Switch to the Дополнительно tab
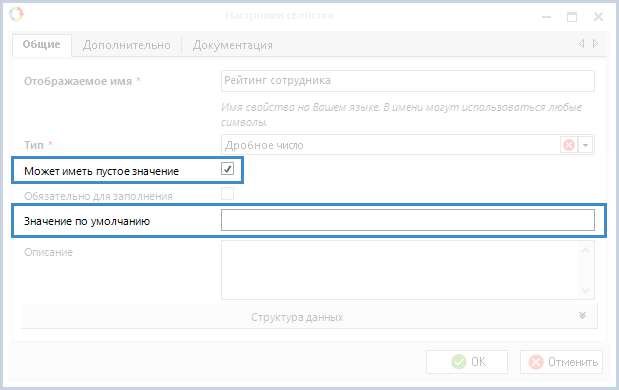 click(126, 45)
